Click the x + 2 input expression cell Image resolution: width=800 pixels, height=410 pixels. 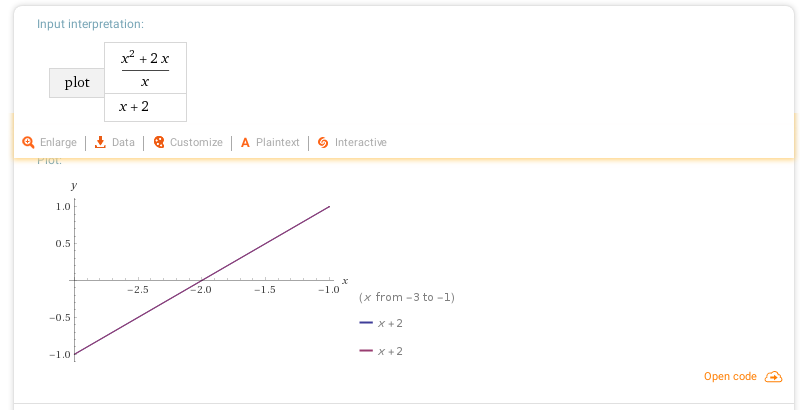tap(145, 108)
